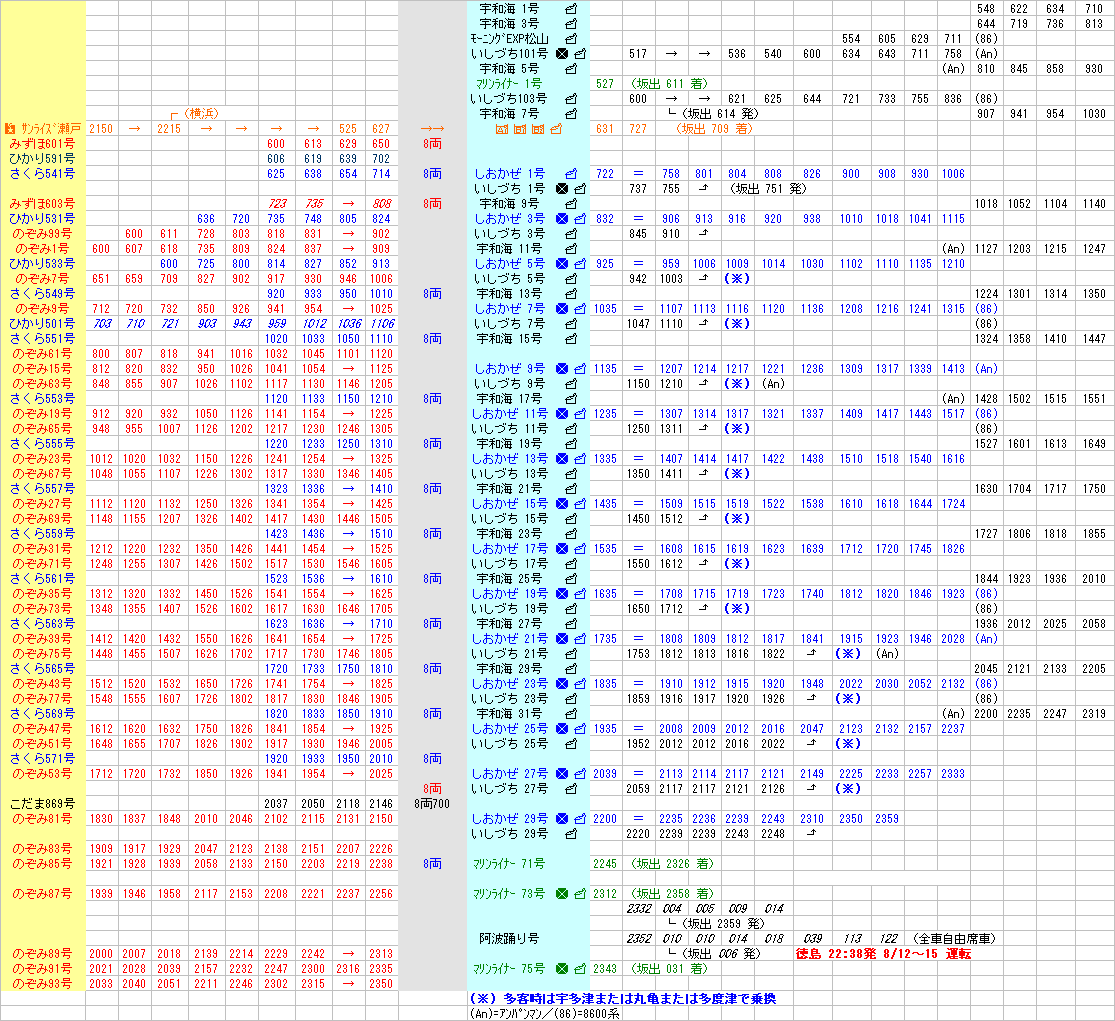The image size is (1115, 1021).
Task: Click the (An) marker in the しおかぜ 9号 row
Action: pyautogui.click(x=986, y=369)
